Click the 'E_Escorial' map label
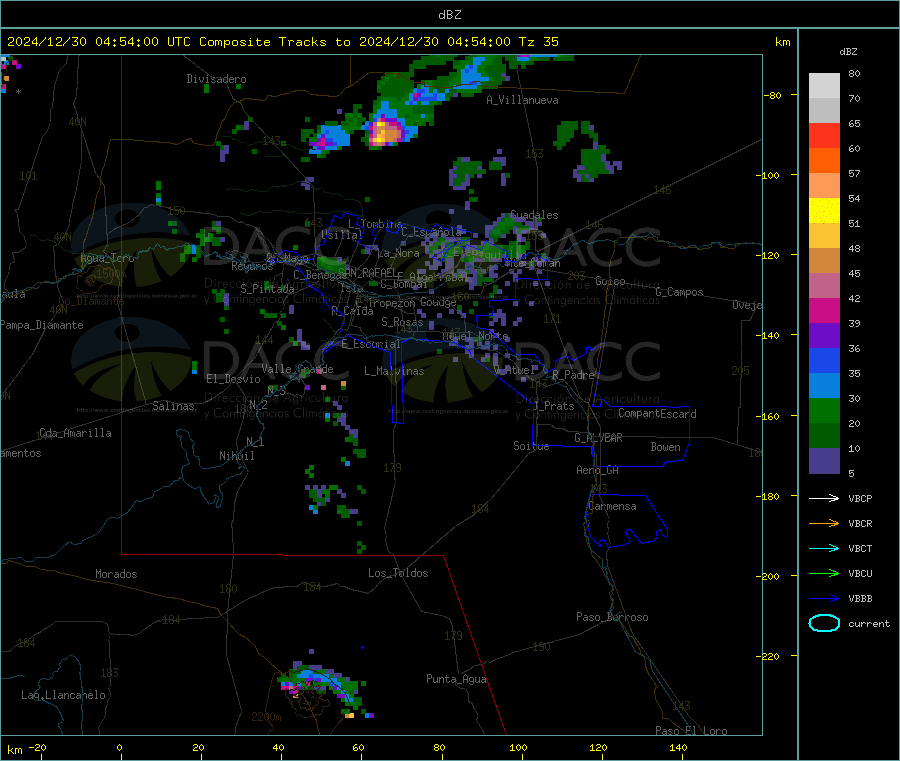 [x=371, y=344]
